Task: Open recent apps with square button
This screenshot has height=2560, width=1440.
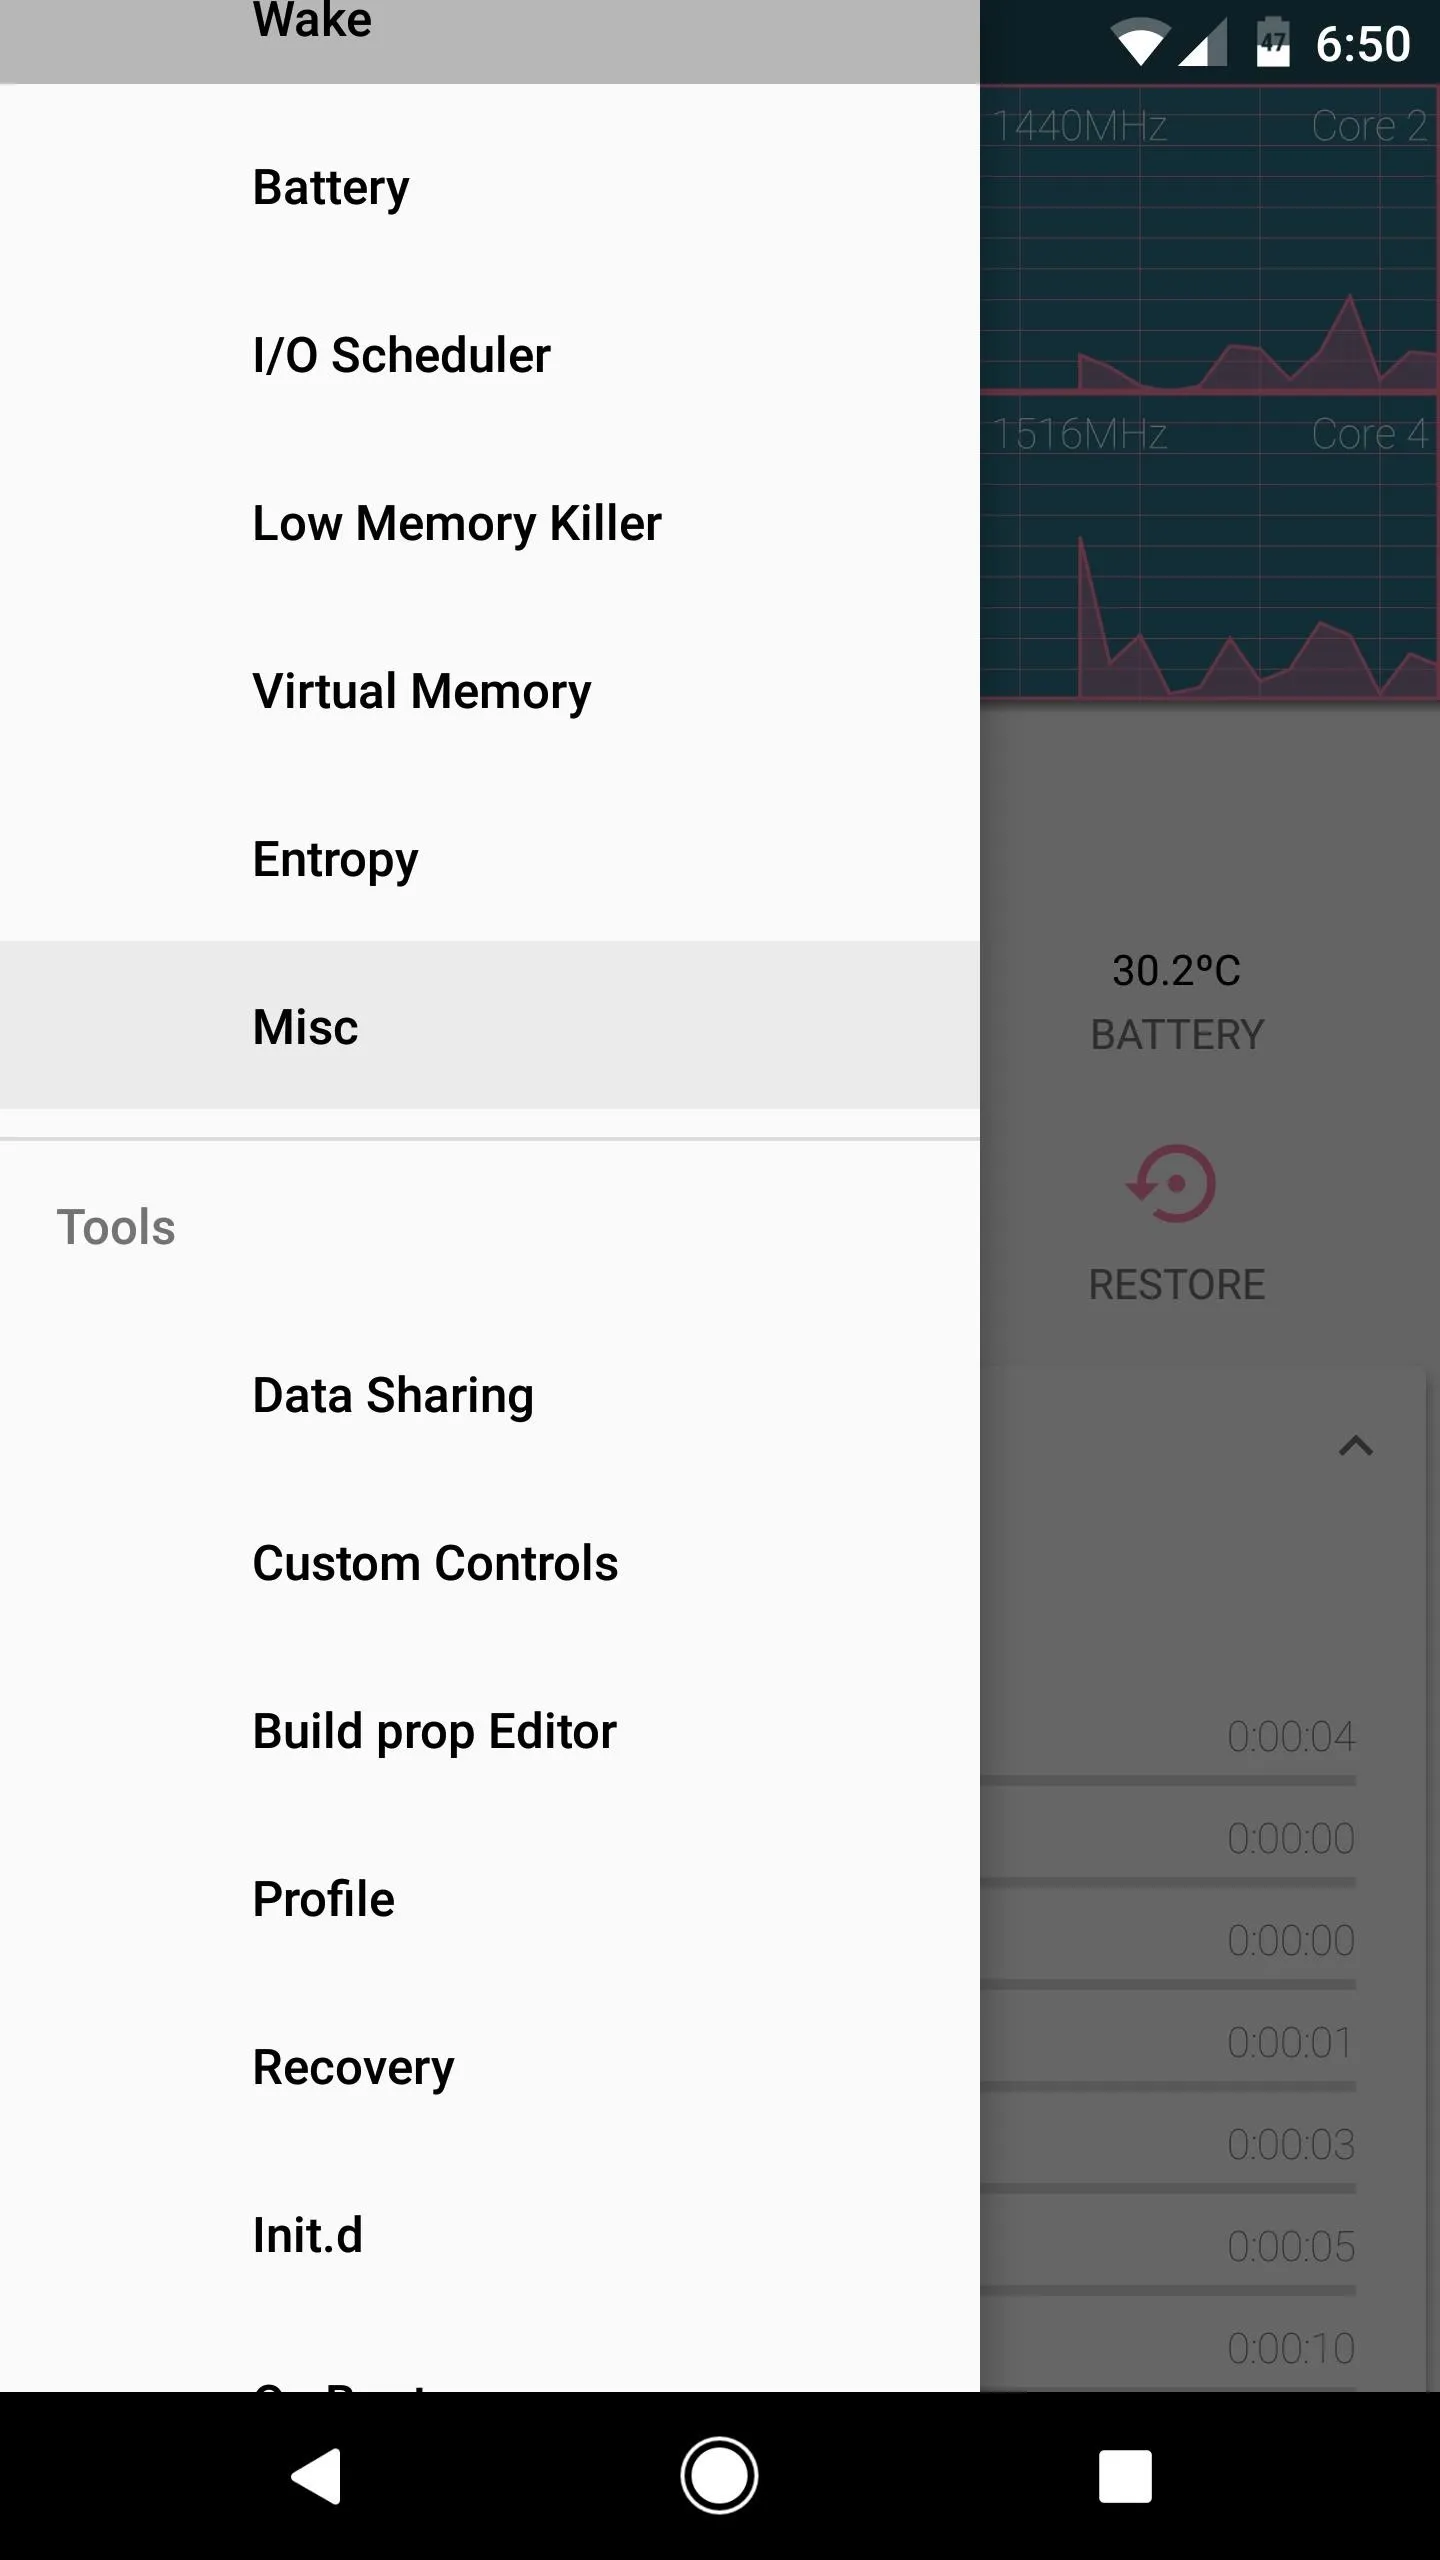Action: click(1125, 2476)
